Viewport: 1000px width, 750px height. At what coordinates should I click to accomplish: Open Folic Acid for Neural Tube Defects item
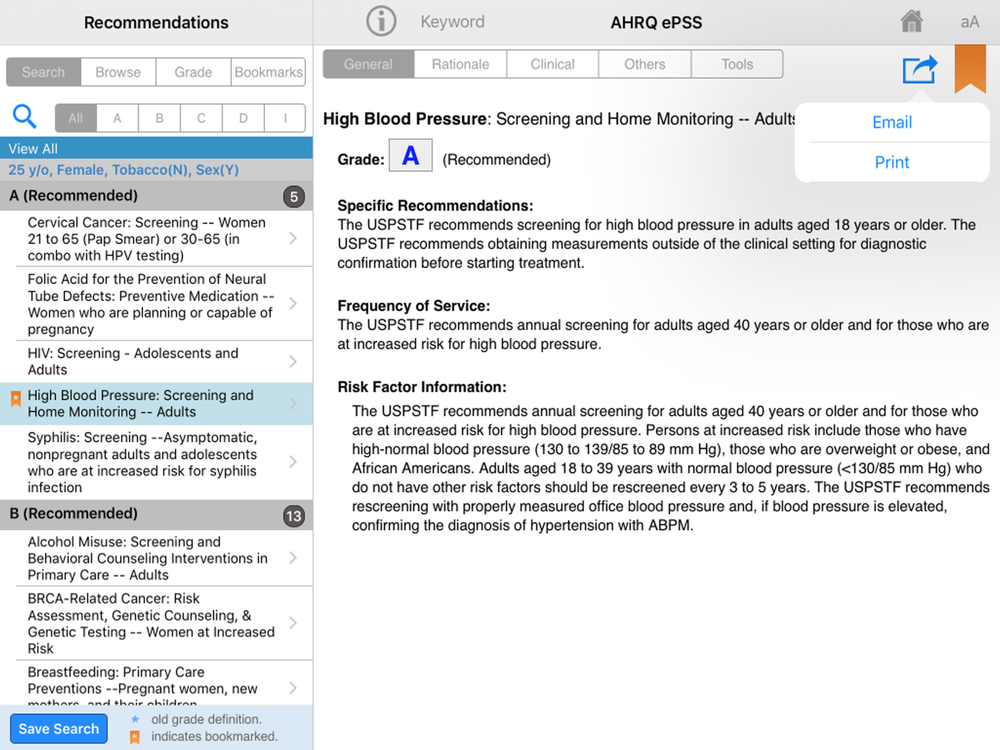pos(156,304)
